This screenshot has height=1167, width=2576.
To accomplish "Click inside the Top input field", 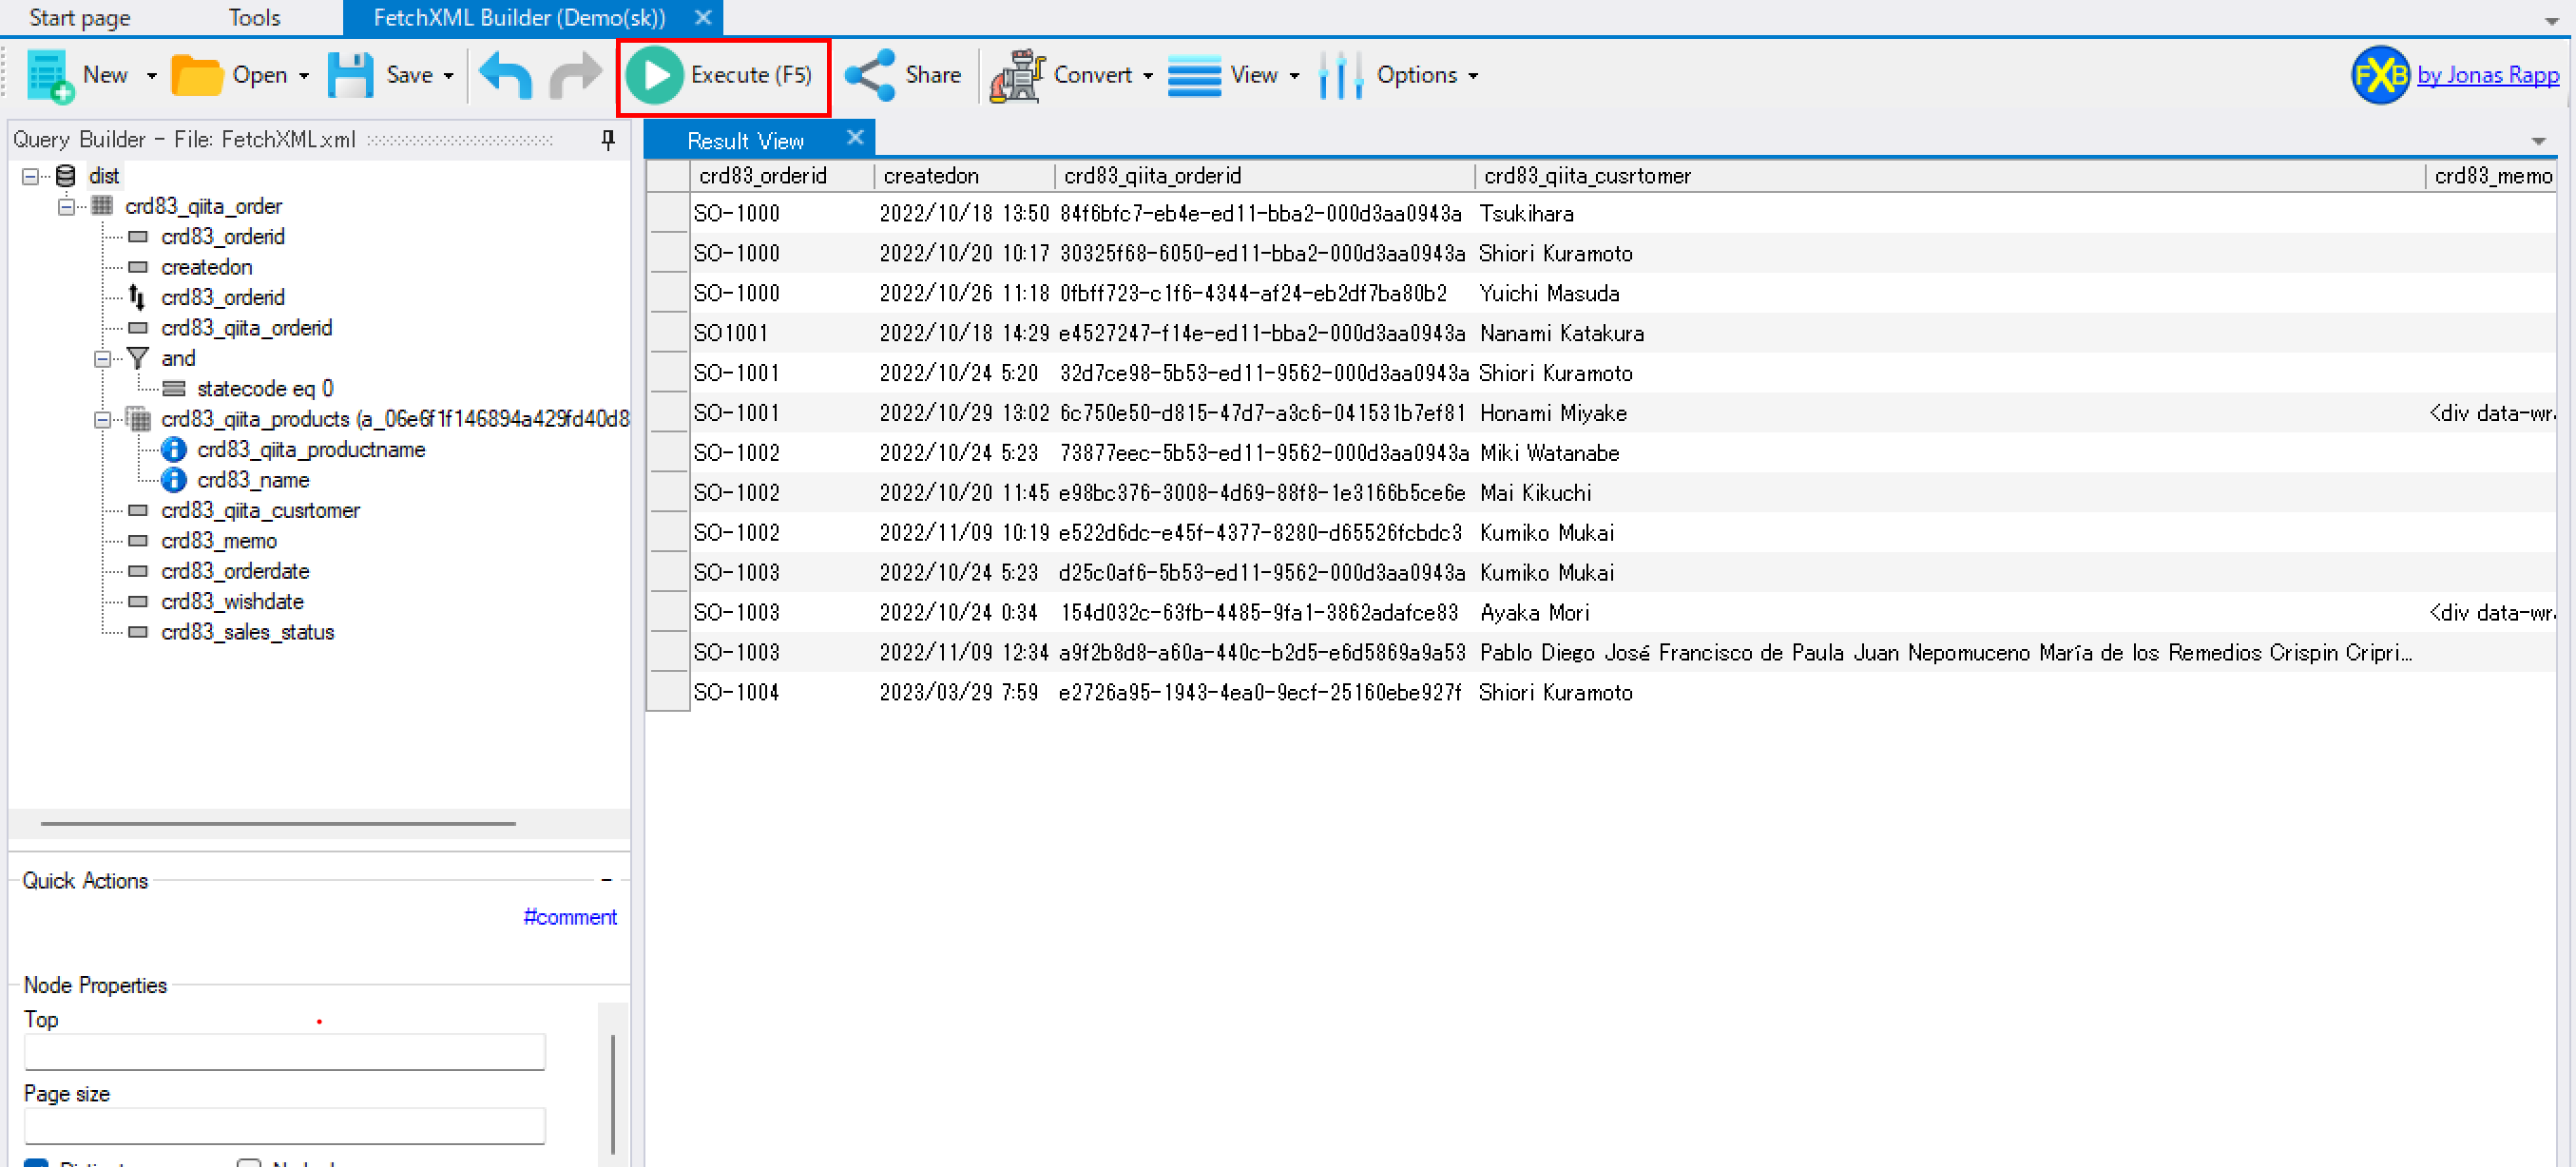I will point(284,1051).
